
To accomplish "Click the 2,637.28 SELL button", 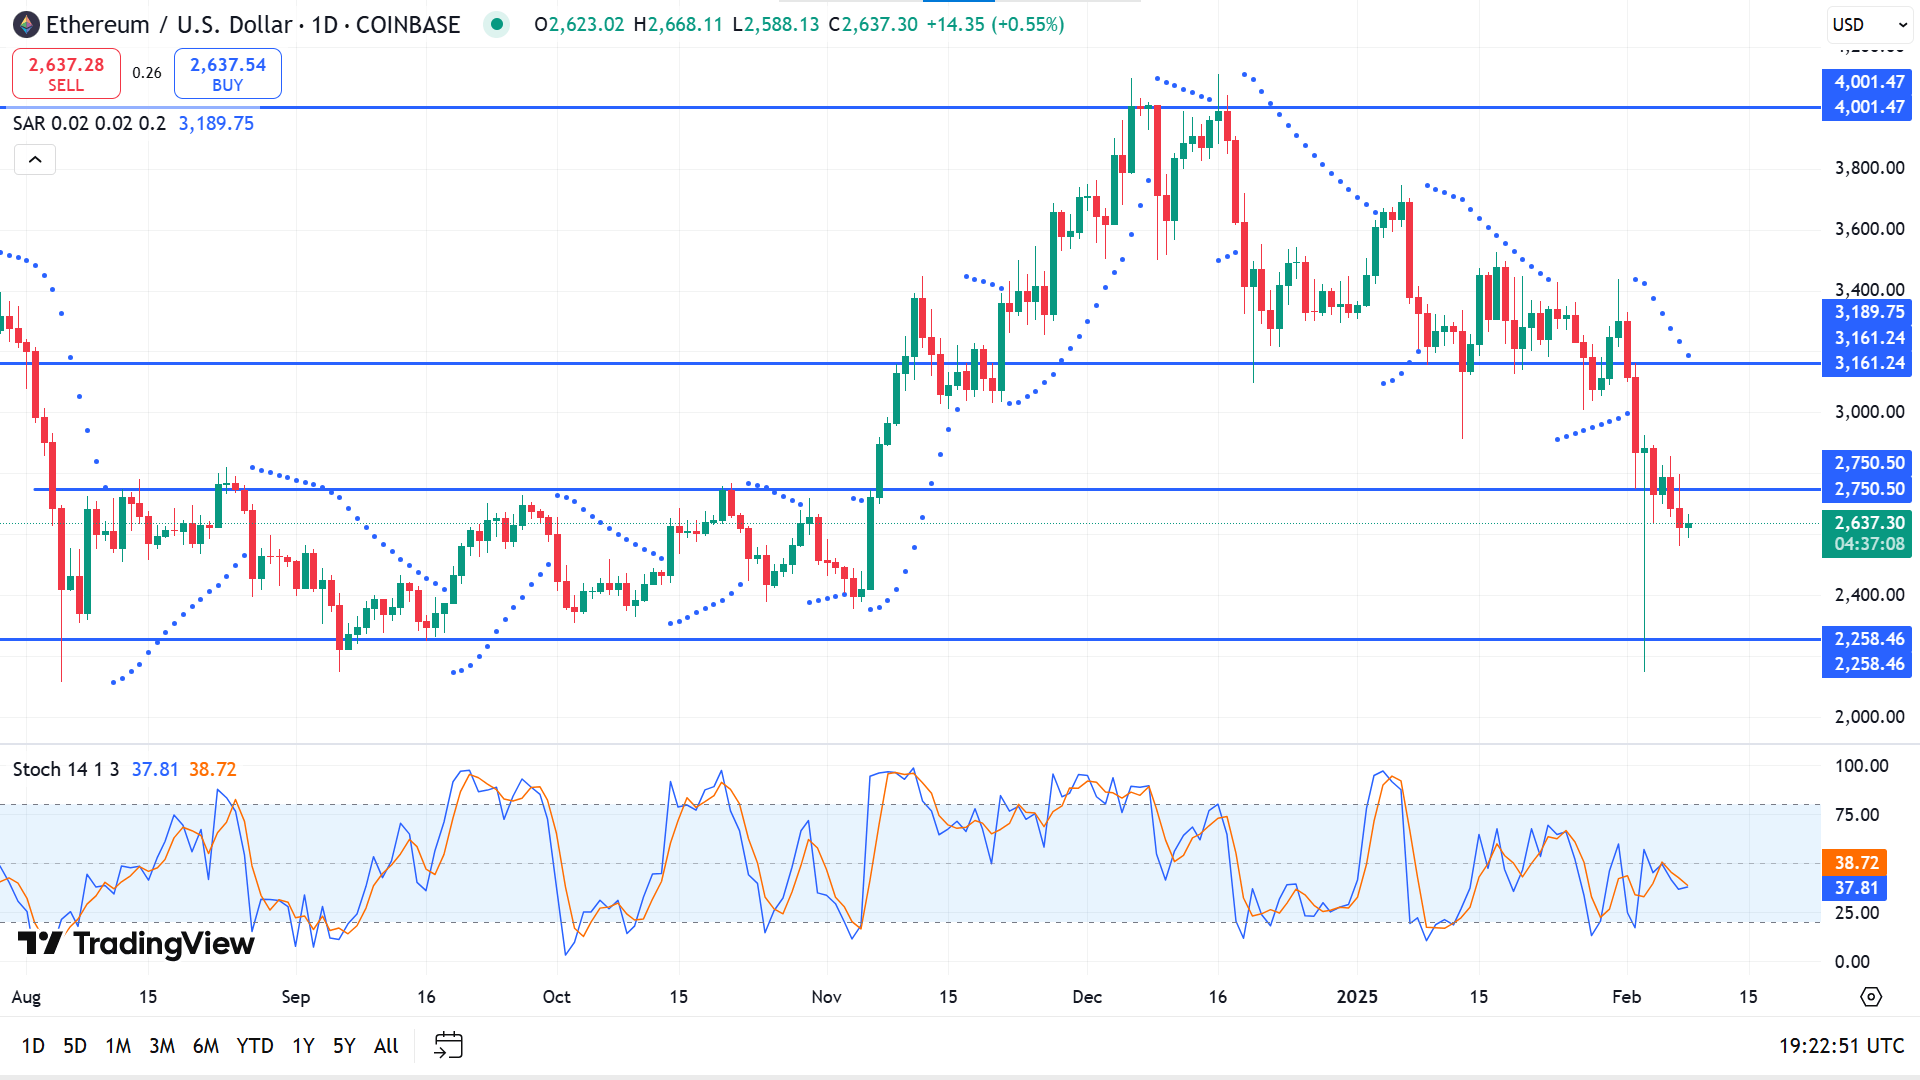I will (x=66, y=74).
